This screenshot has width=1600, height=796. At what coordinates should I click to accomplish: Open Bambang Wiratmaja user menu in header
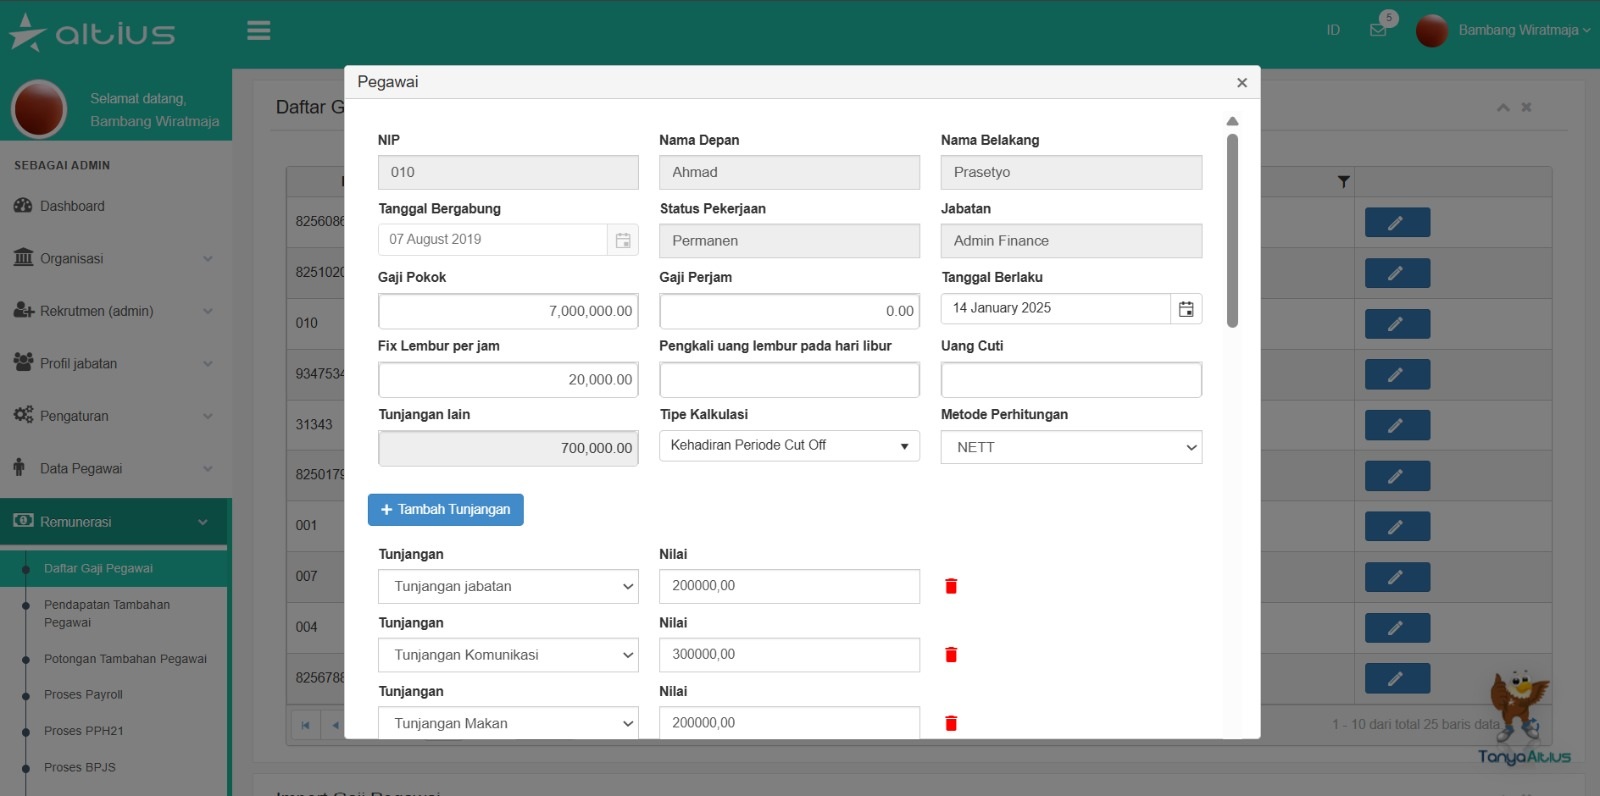(1518, 30)
